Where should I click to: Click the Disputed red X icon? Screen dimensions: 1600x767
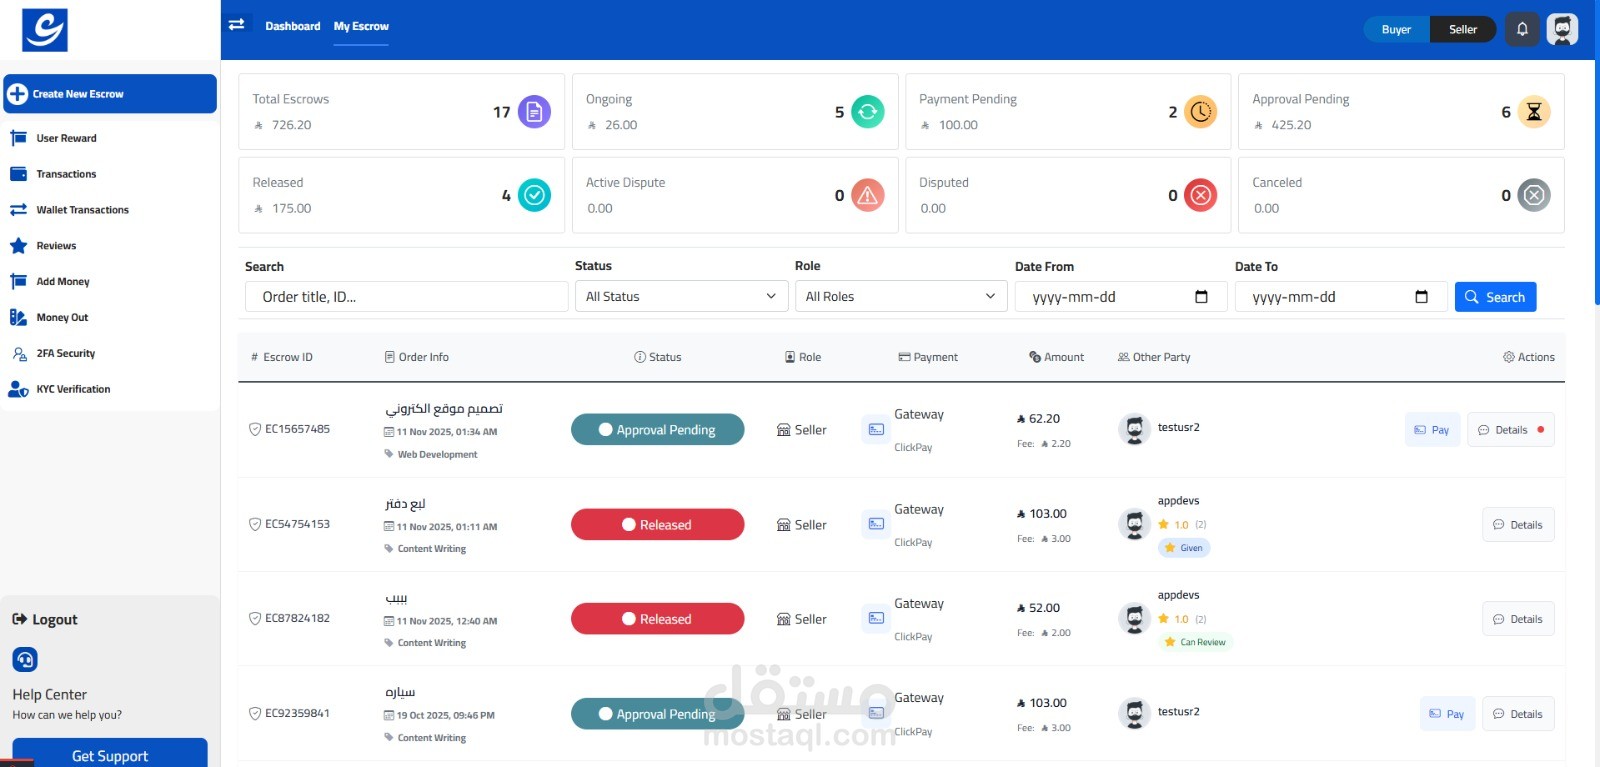1201,195
